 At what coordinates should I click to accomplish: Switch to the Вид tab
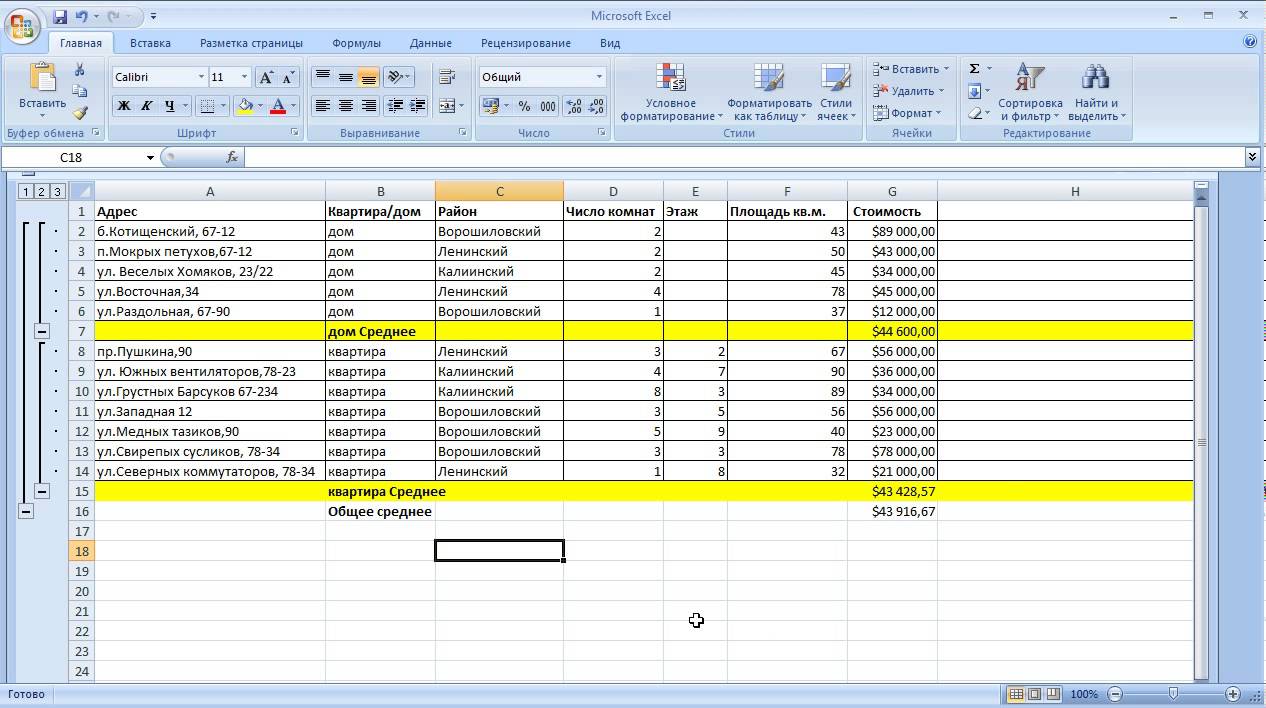610,43
